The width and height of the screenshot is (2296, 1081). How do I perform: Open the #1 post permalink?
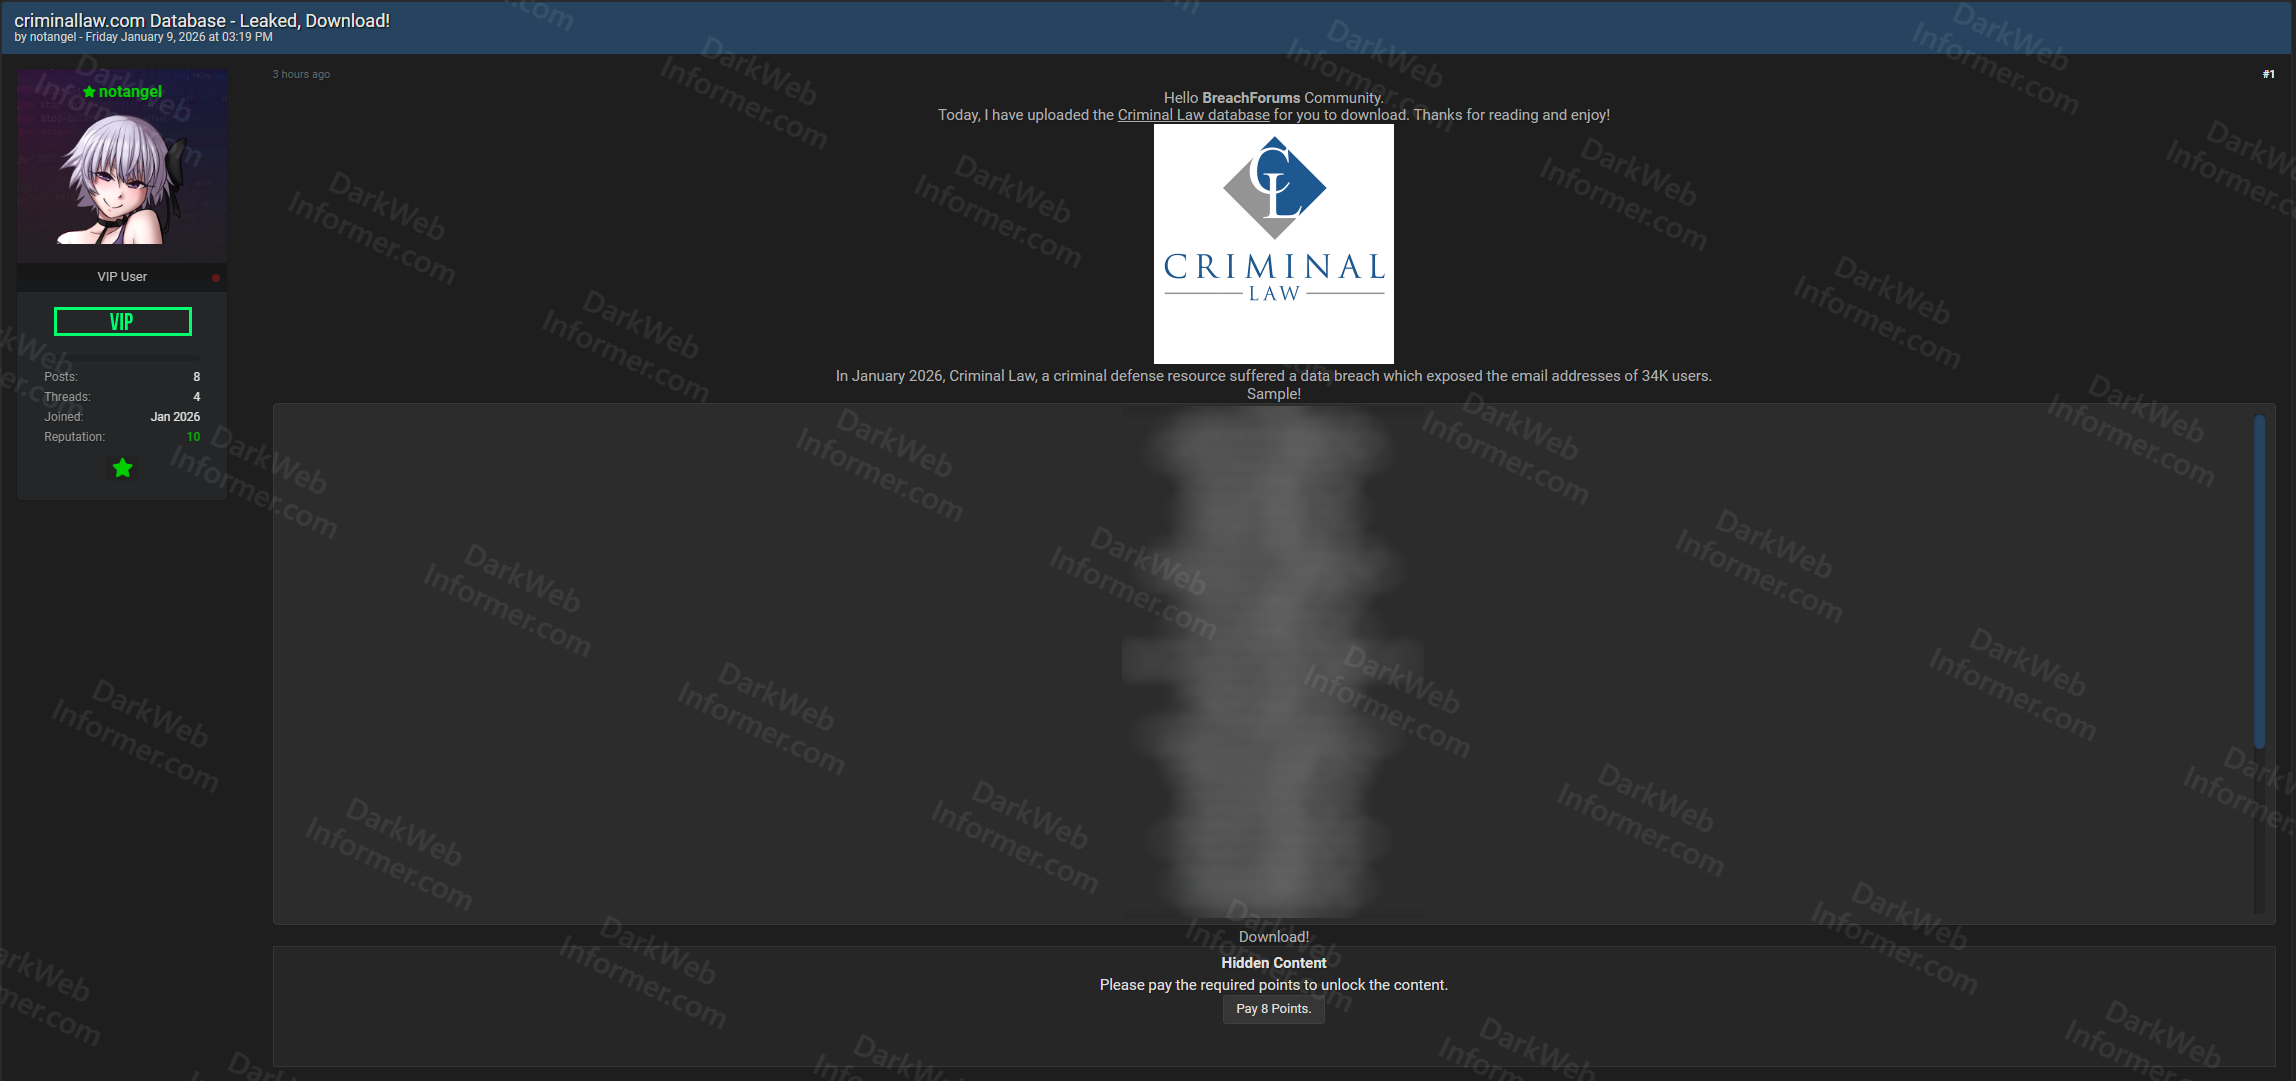[2268, 74]
